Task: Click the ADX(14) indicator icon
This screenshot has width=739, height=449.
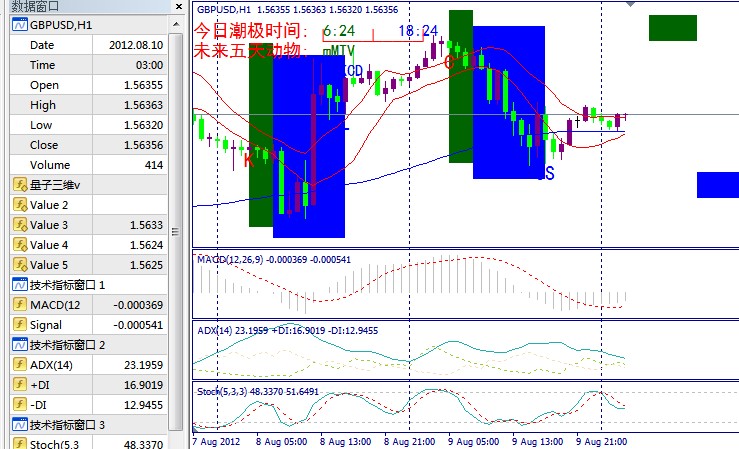Action: [x=20, y=365]
